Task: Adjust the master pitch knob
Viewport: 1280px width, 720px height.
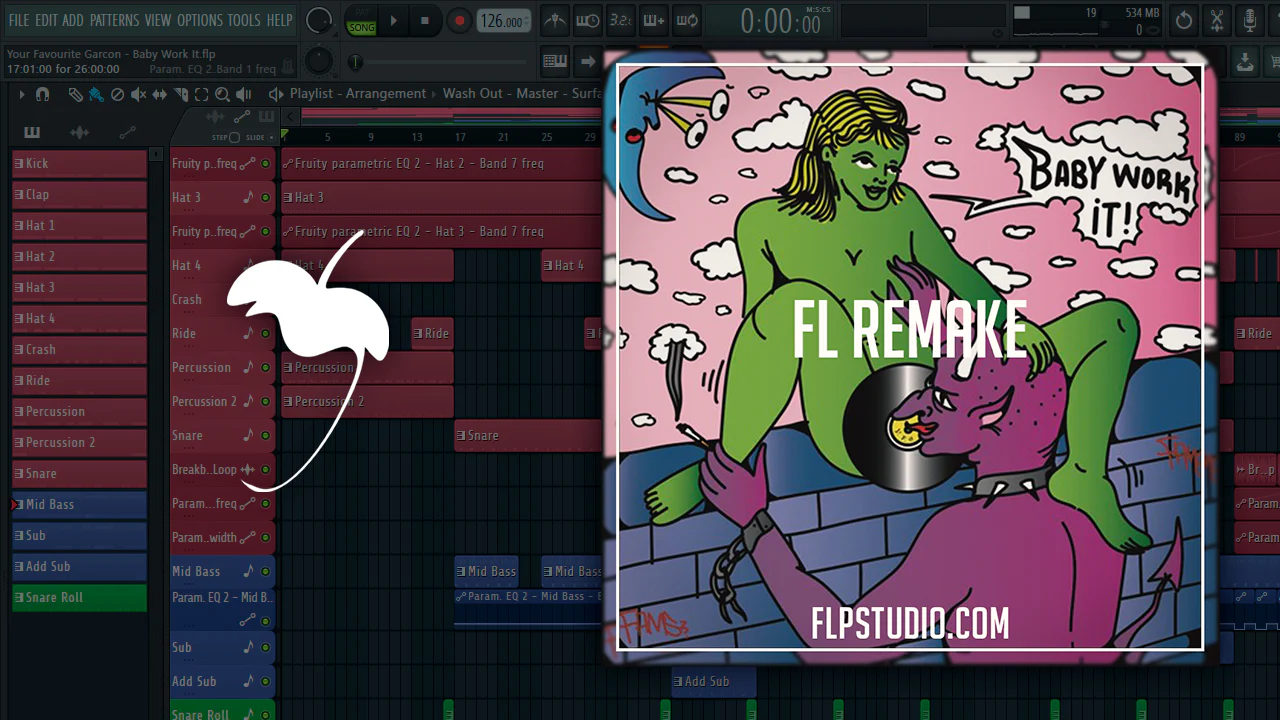Action: [318, 61]
